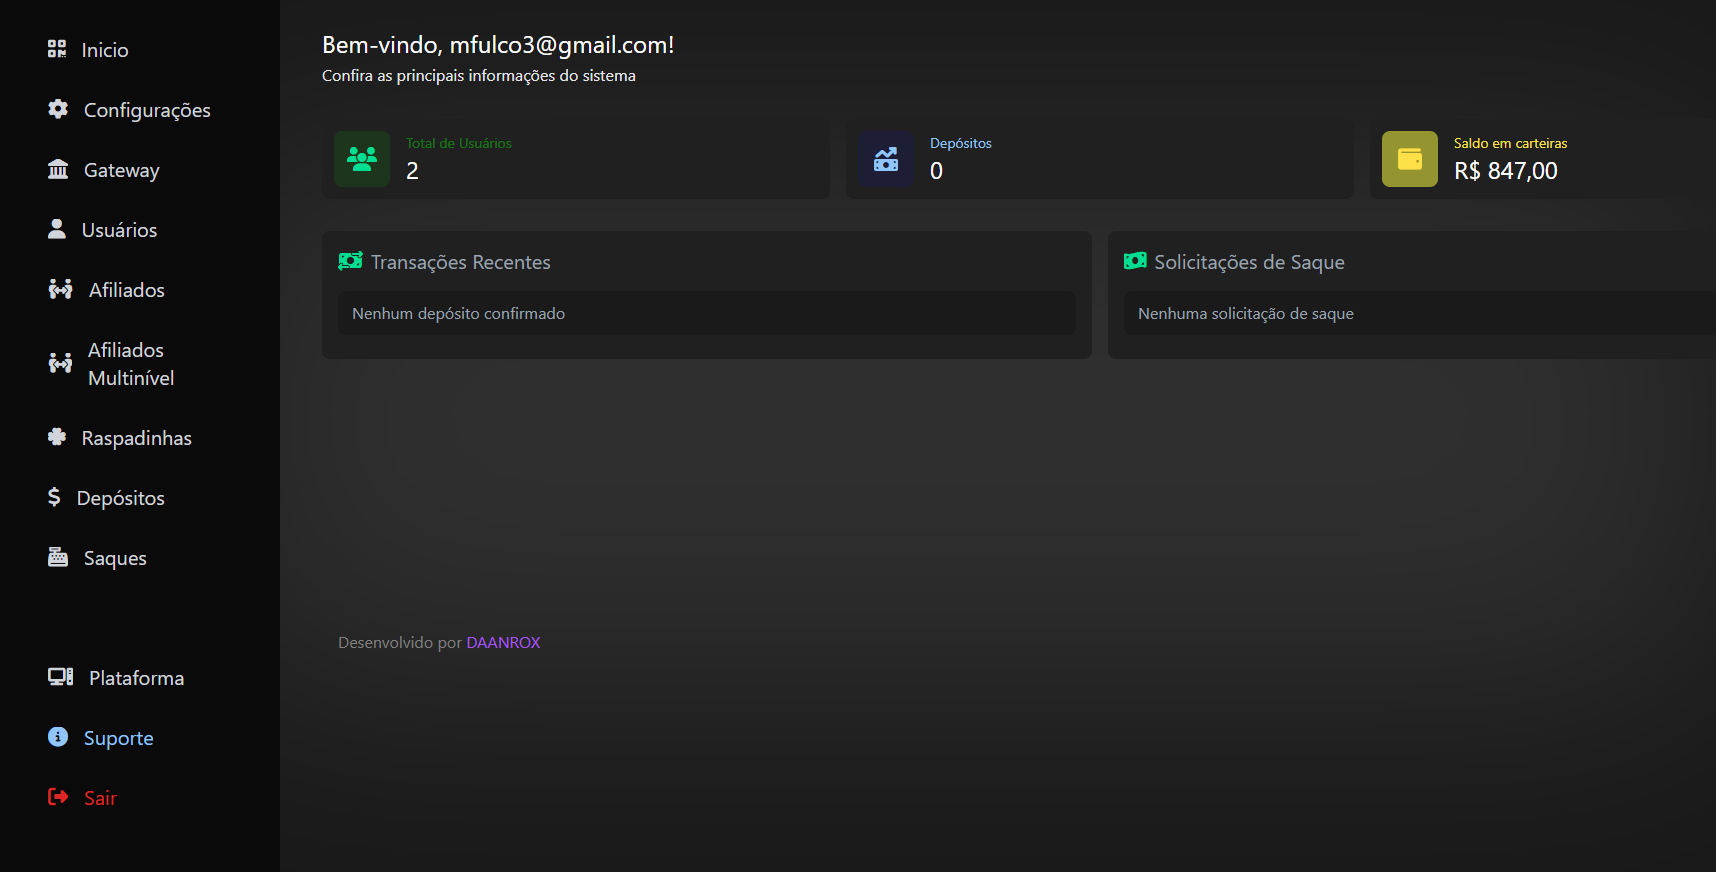Click the Plataforma computer icon

pyautogui.click(x=61, y=677)
